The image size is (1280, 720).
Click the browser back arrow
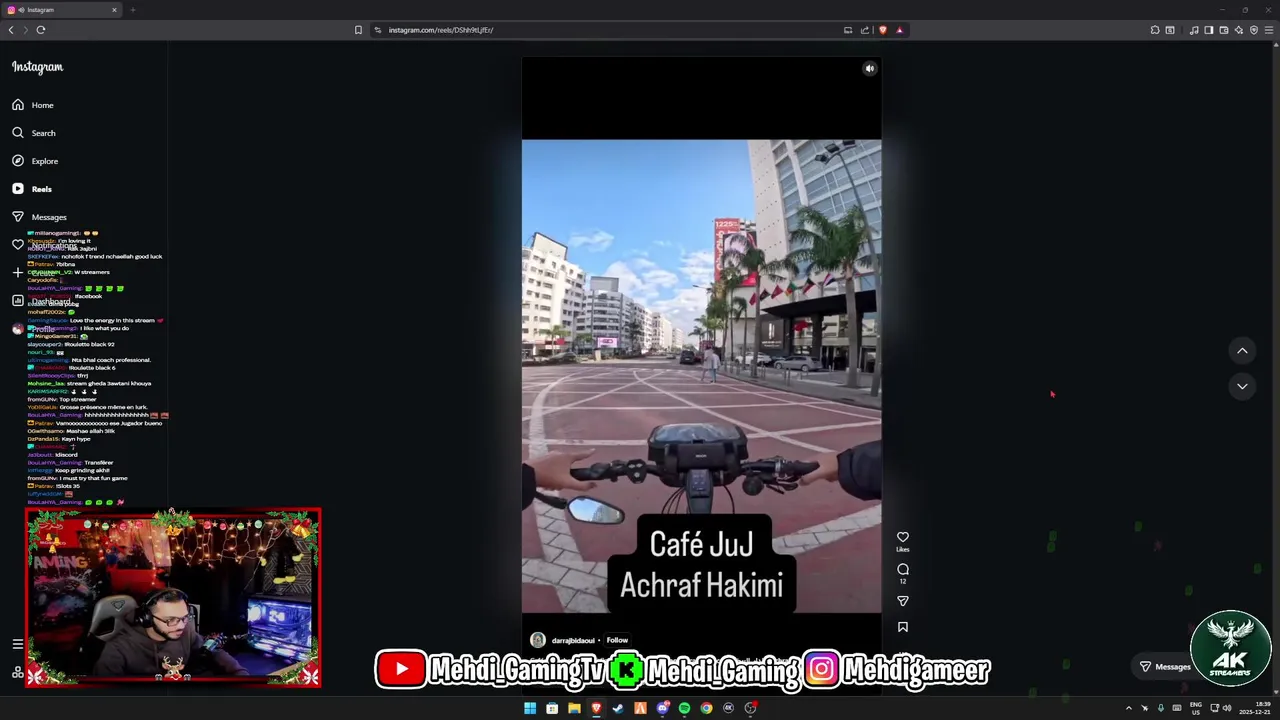click(11, 30)
